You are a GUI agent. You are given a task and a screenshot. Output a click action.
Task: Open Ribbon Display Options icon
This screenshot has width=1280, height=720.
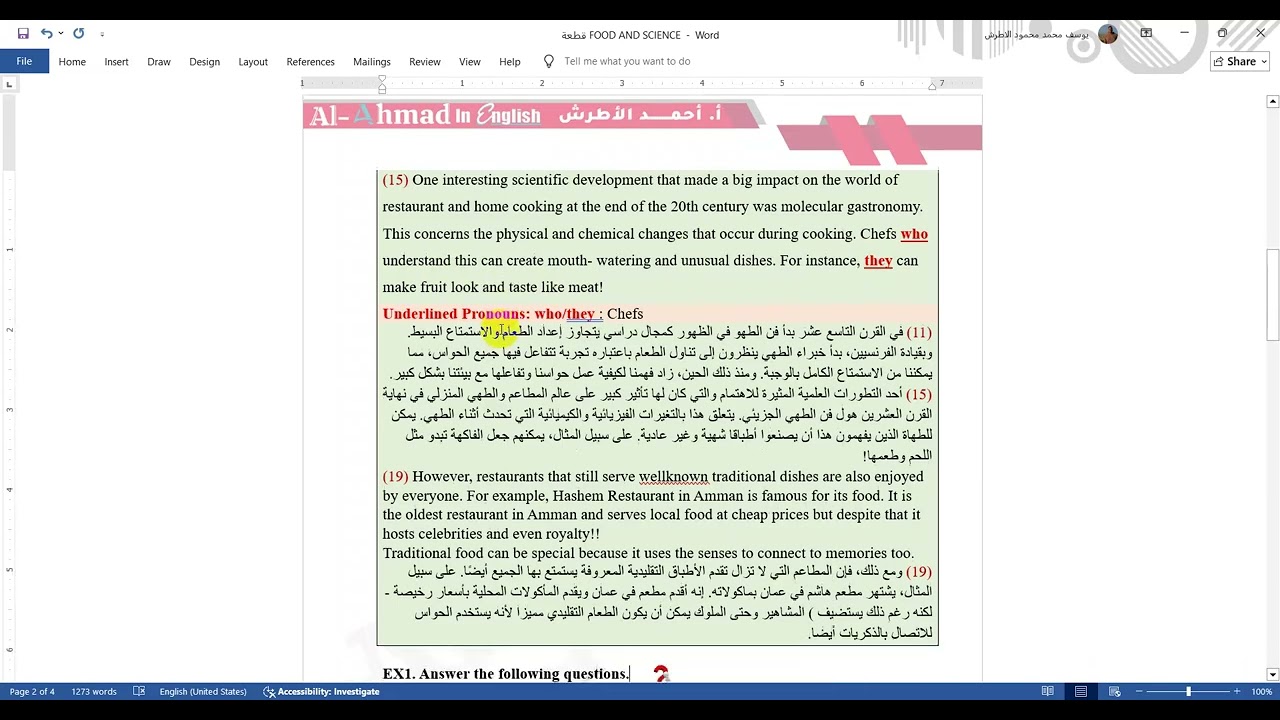click(1146, 33)
